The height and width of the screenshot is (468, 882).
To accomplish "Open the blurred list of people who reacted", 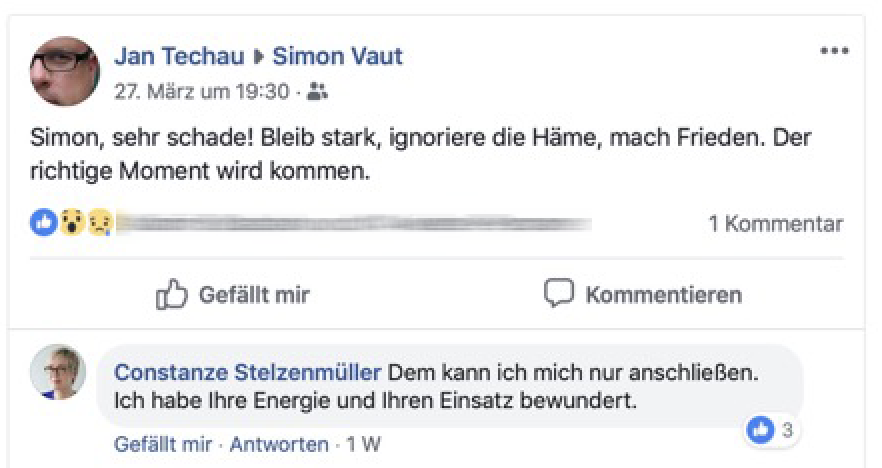I will coord(350,223).
